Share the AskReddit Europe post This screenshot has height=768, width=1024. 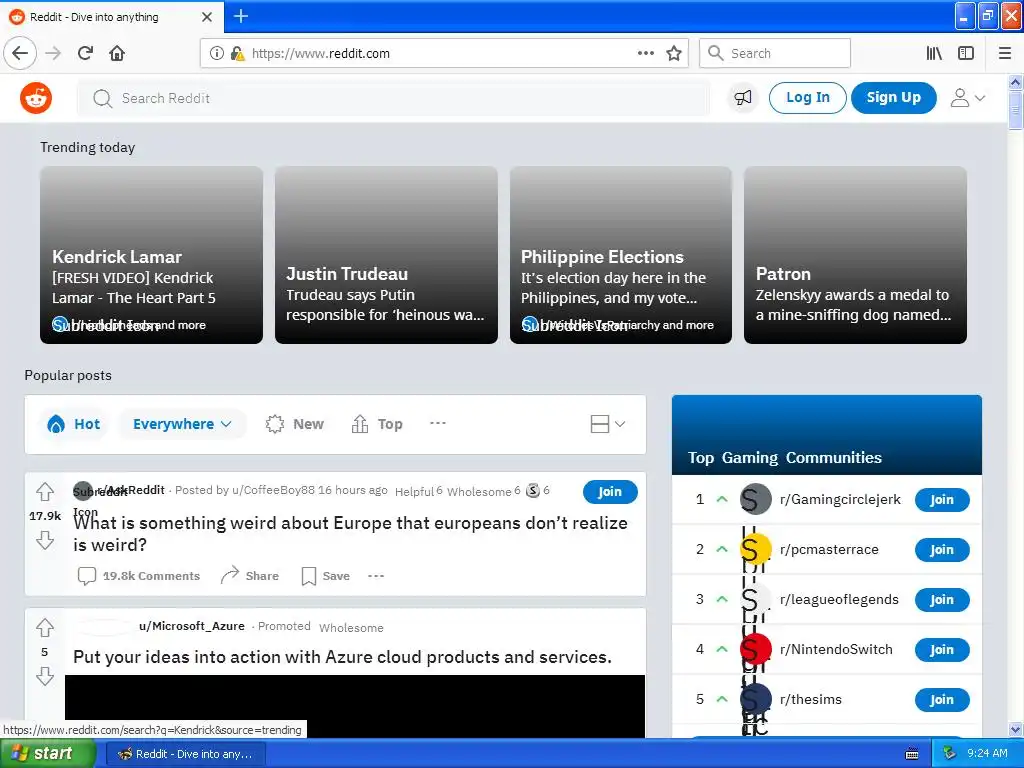249,576
